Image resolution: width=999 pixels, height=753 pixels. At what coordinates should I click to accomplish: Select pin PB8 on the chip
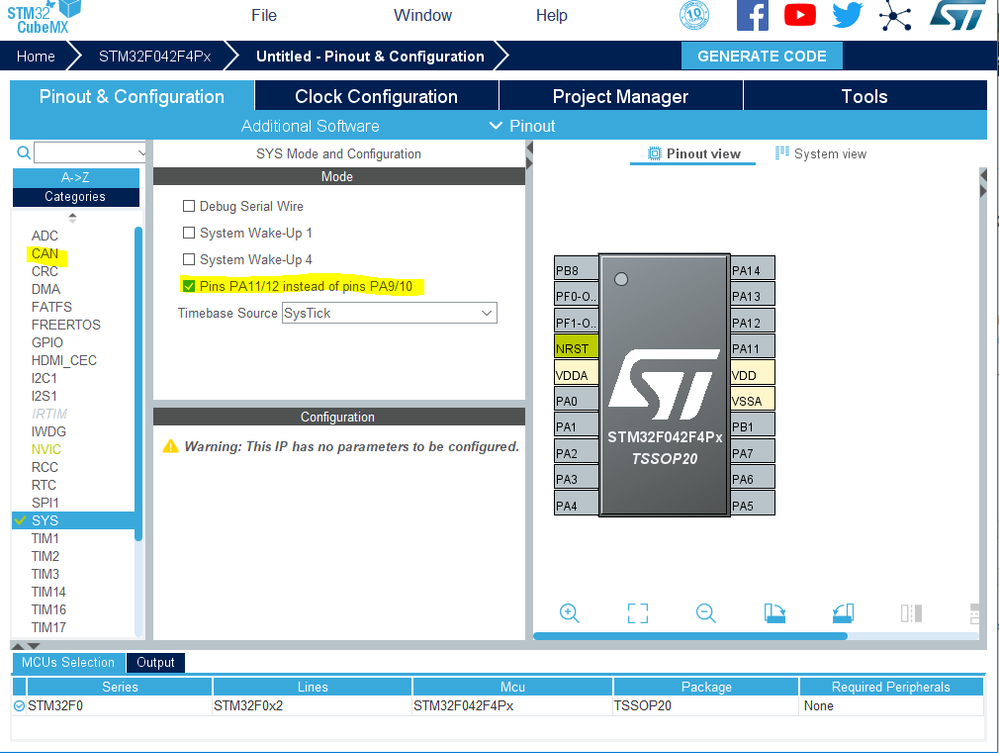576,270
